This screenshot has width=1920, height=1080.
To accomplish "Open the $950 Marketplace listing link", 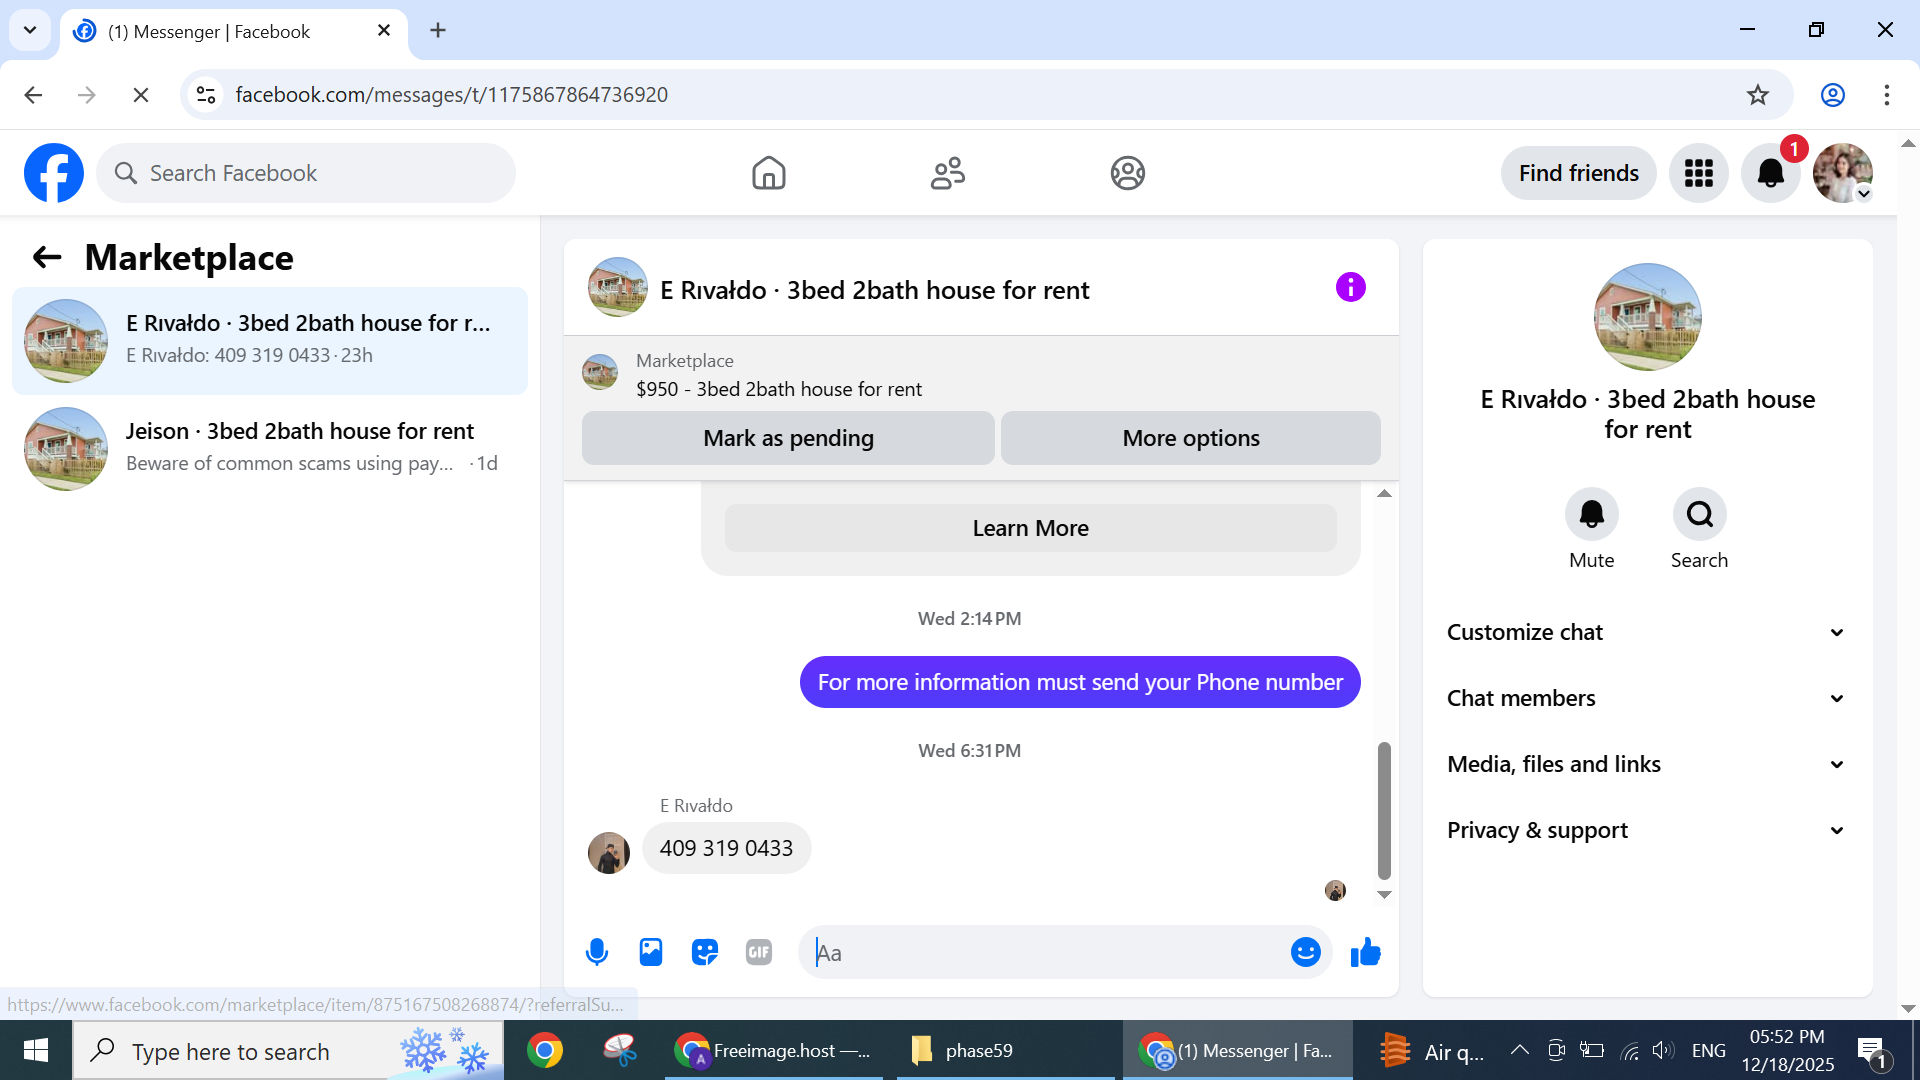I will [x=779, y=389].
